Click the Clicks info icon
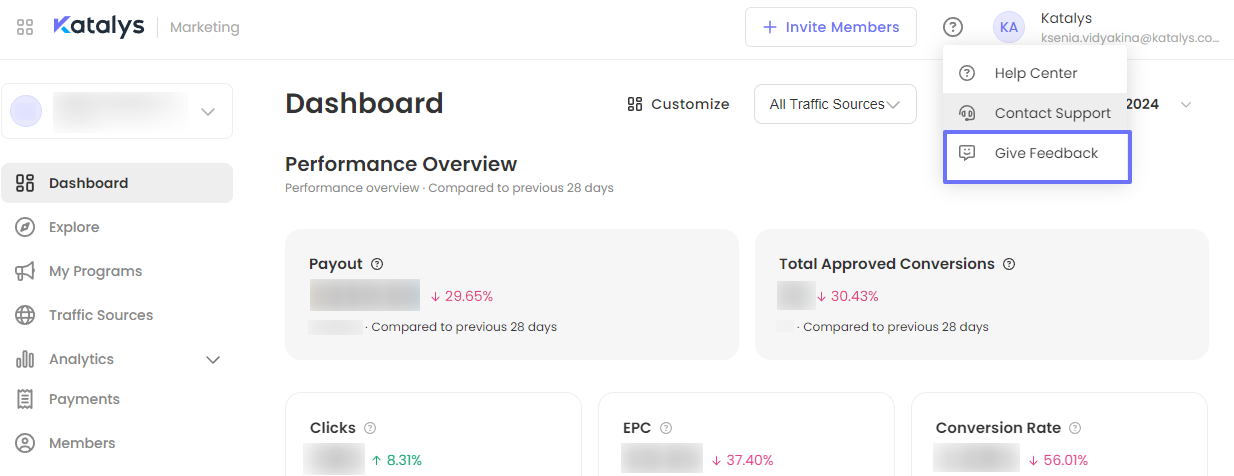The height and width of the screenshot is (476, 1234). coord(370,428)
